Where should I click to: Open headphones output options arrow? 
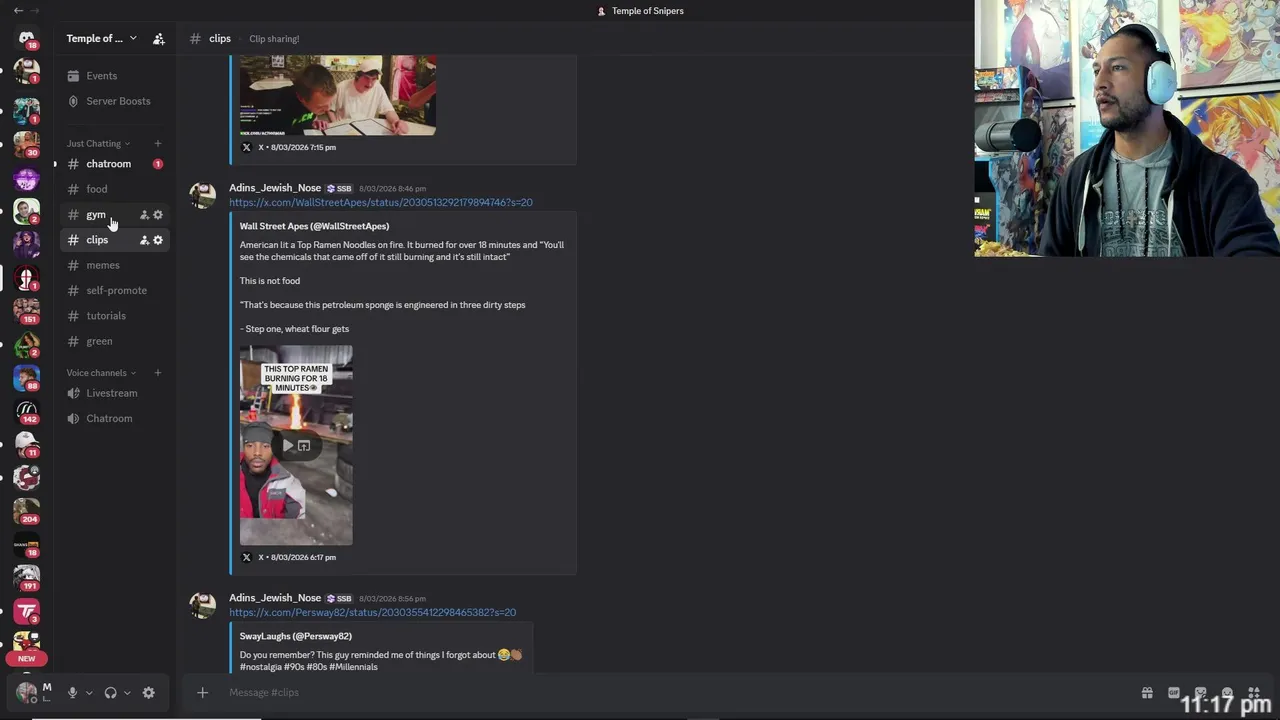127,693
